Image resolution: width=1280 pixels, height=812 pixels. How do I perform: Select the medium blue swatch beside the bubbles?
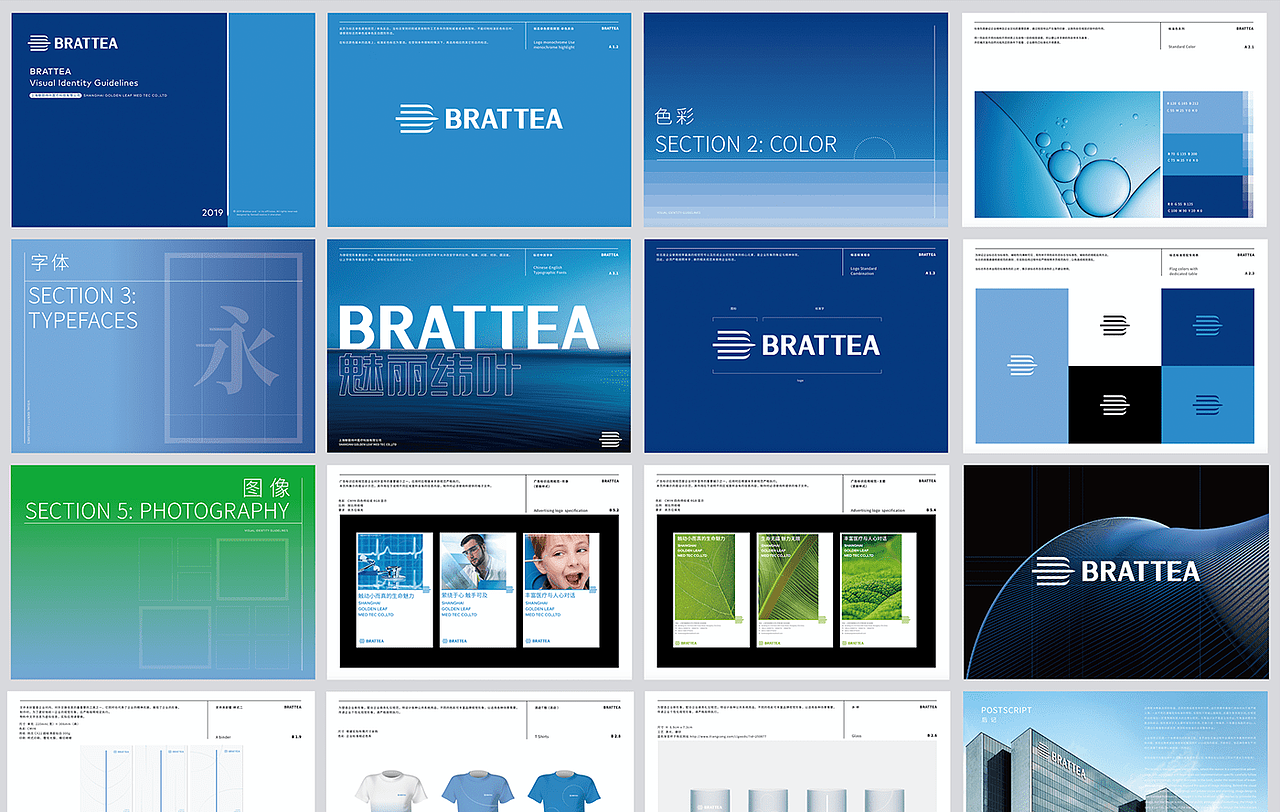click(1202, 155)
